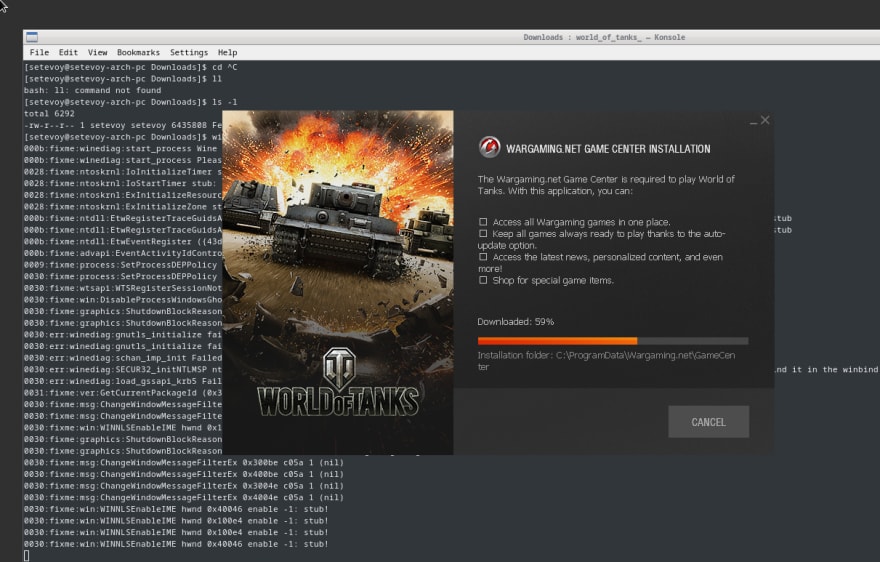Click the orange download progress bar
Viewport: 880px width, 562px height.
click(613, 341)
